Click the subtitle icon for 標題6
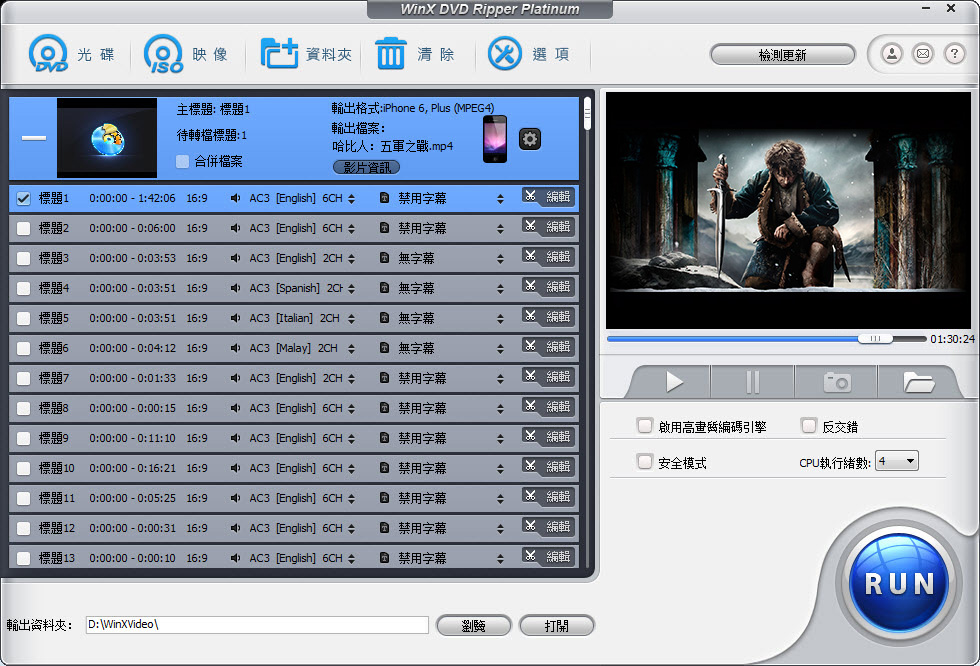The width and height of the screenshot is (980, 666). (x=384, y=348)
